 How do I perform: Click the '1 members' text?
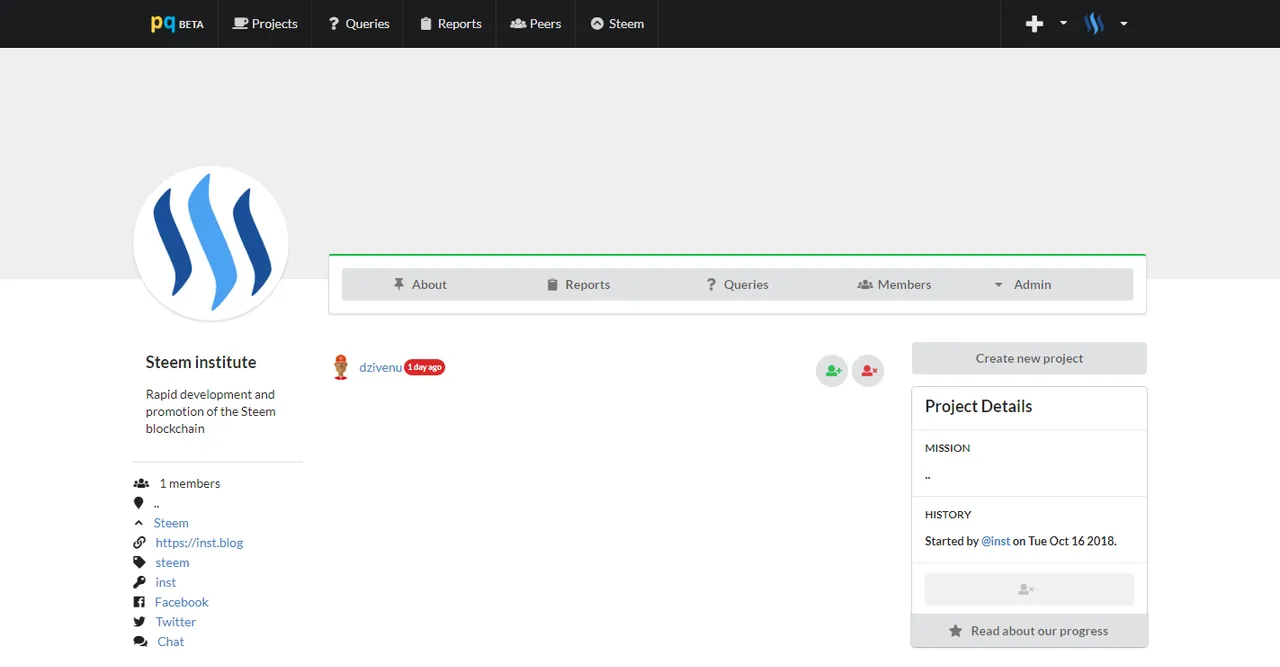pos(190,483)
